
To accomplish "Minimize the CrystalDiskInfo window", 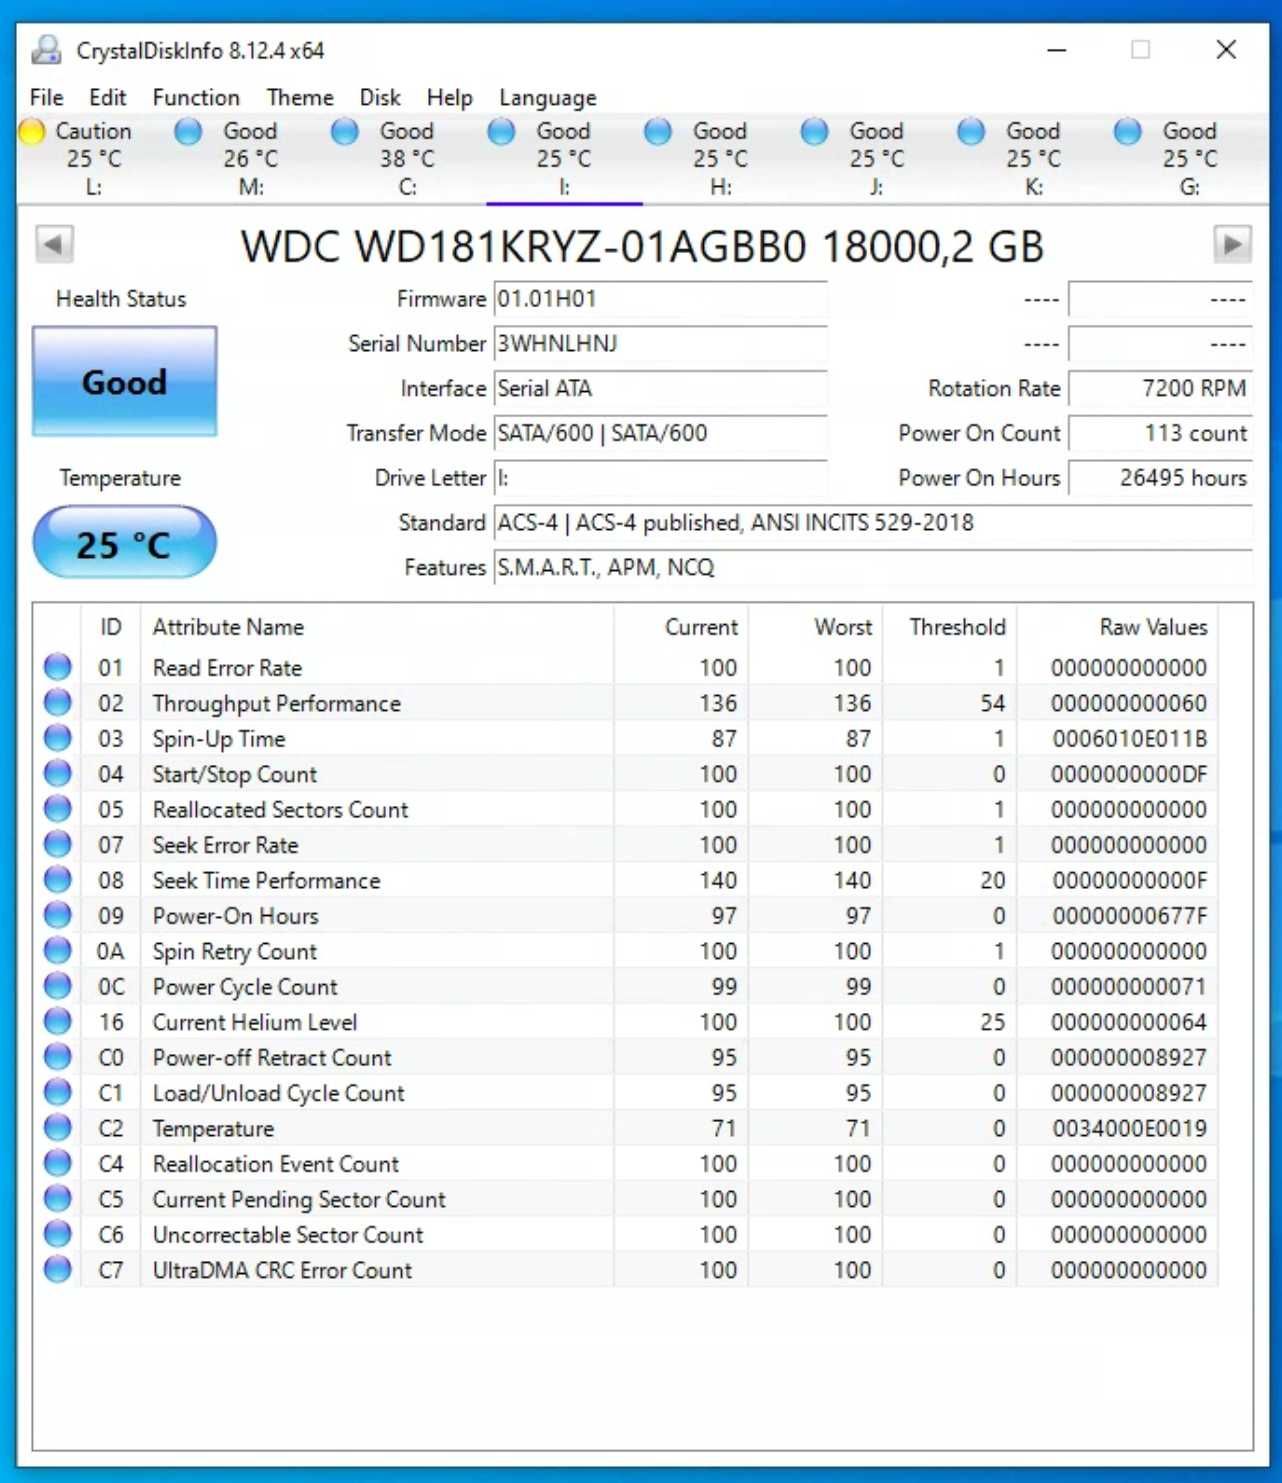I will [x=1056, y=50].
